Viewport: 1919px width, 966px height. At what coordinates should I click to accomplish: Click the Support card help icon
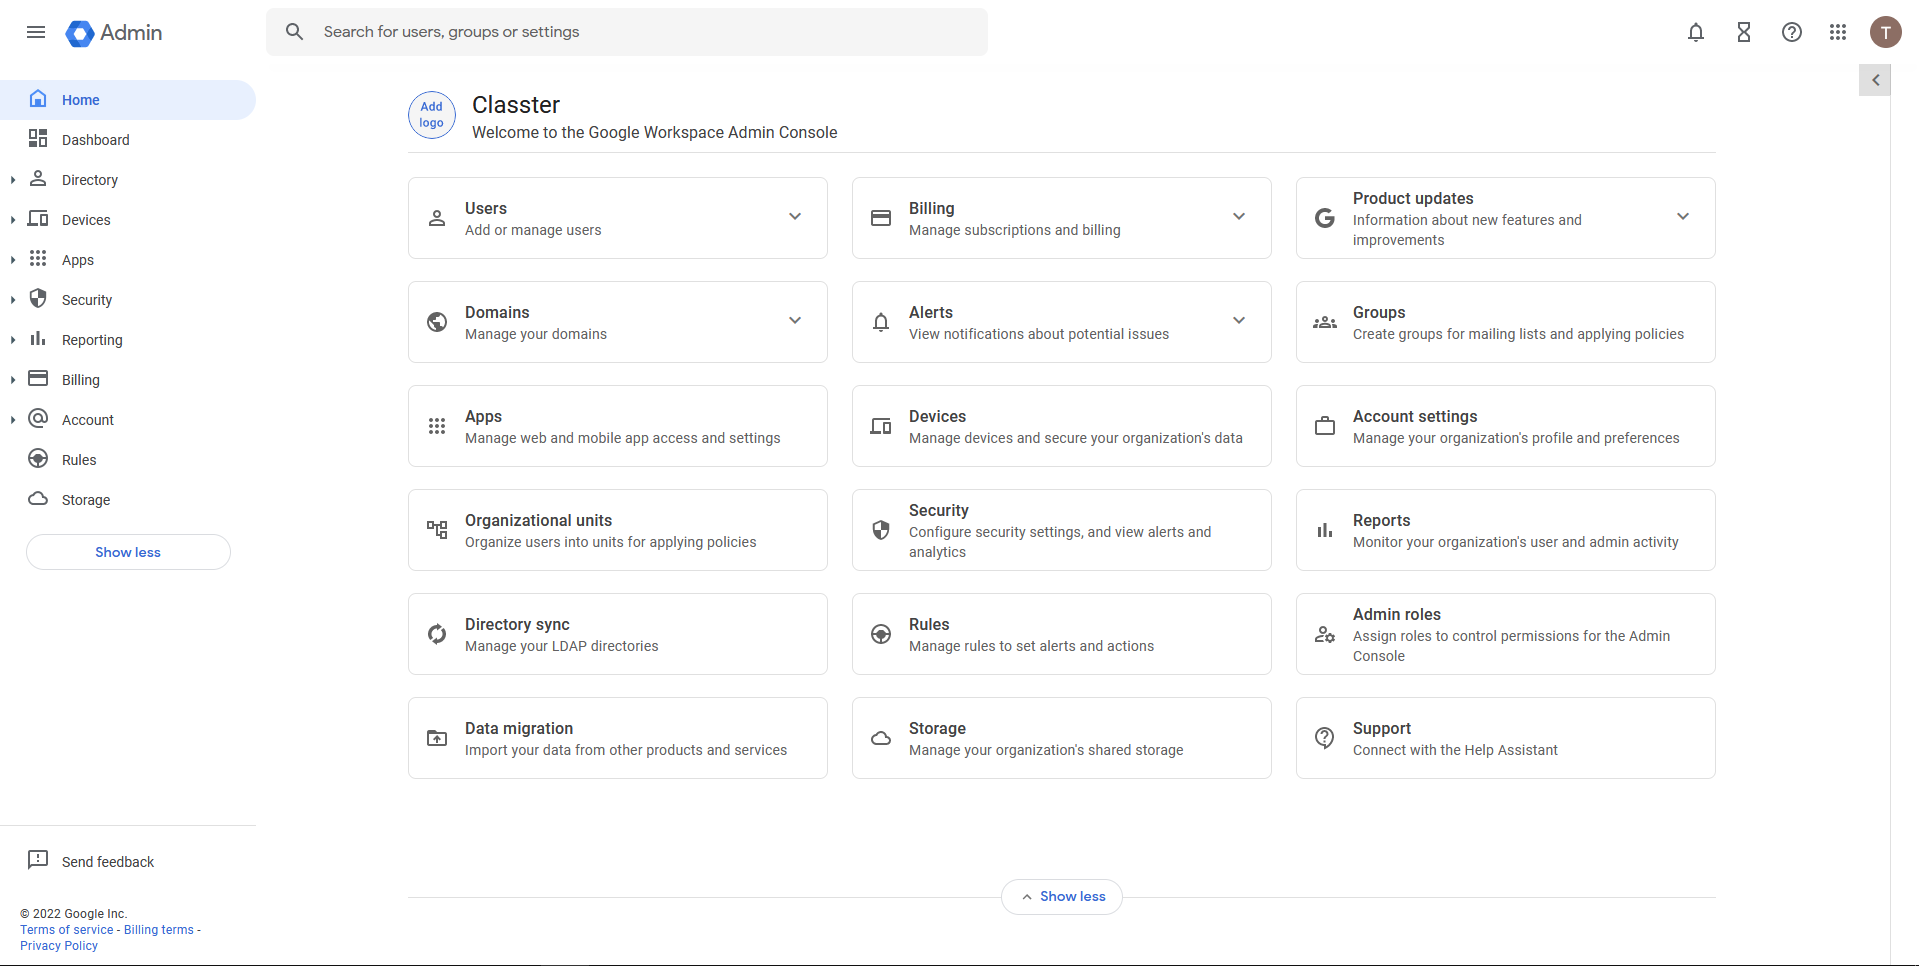coord(1325,738)
